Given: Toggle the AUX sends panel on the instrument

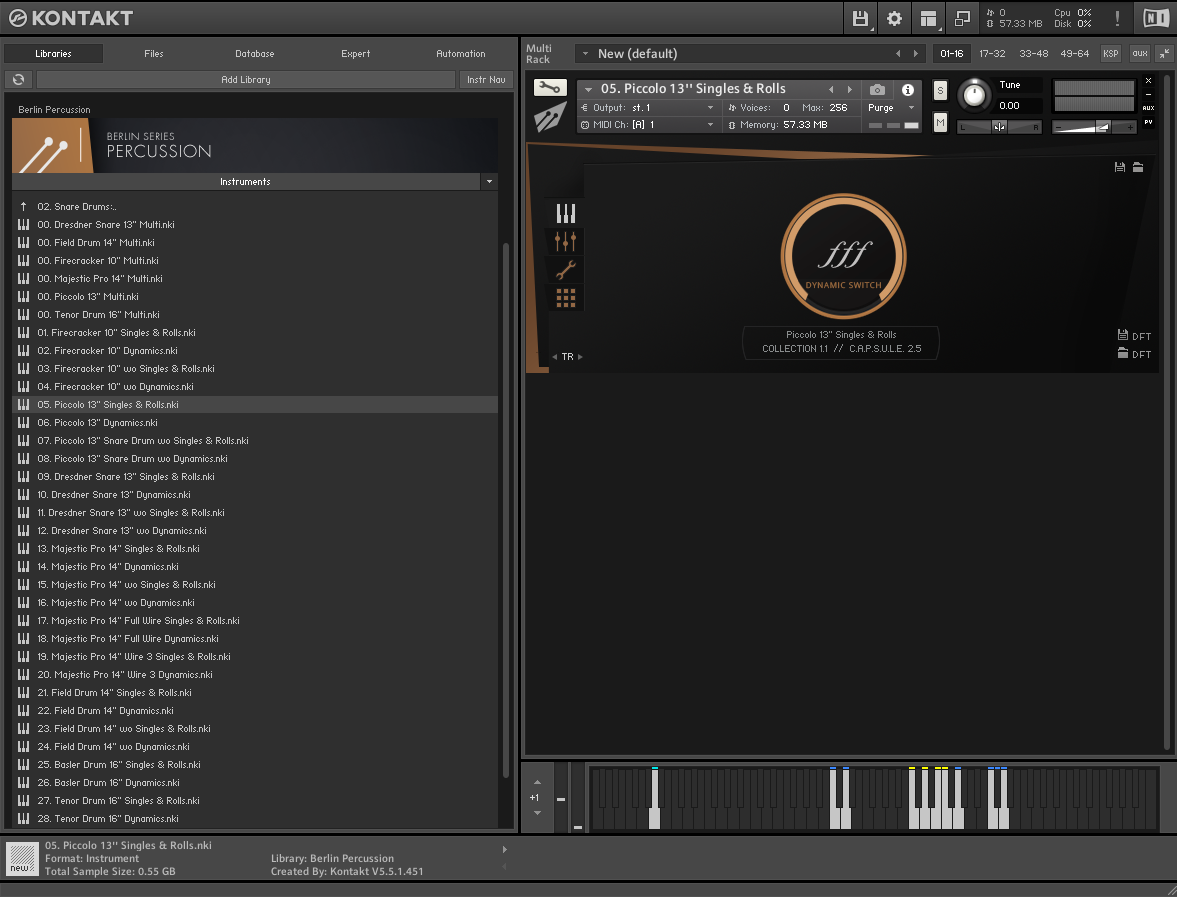Looking at the screenshot, I should pos(1148,108).
